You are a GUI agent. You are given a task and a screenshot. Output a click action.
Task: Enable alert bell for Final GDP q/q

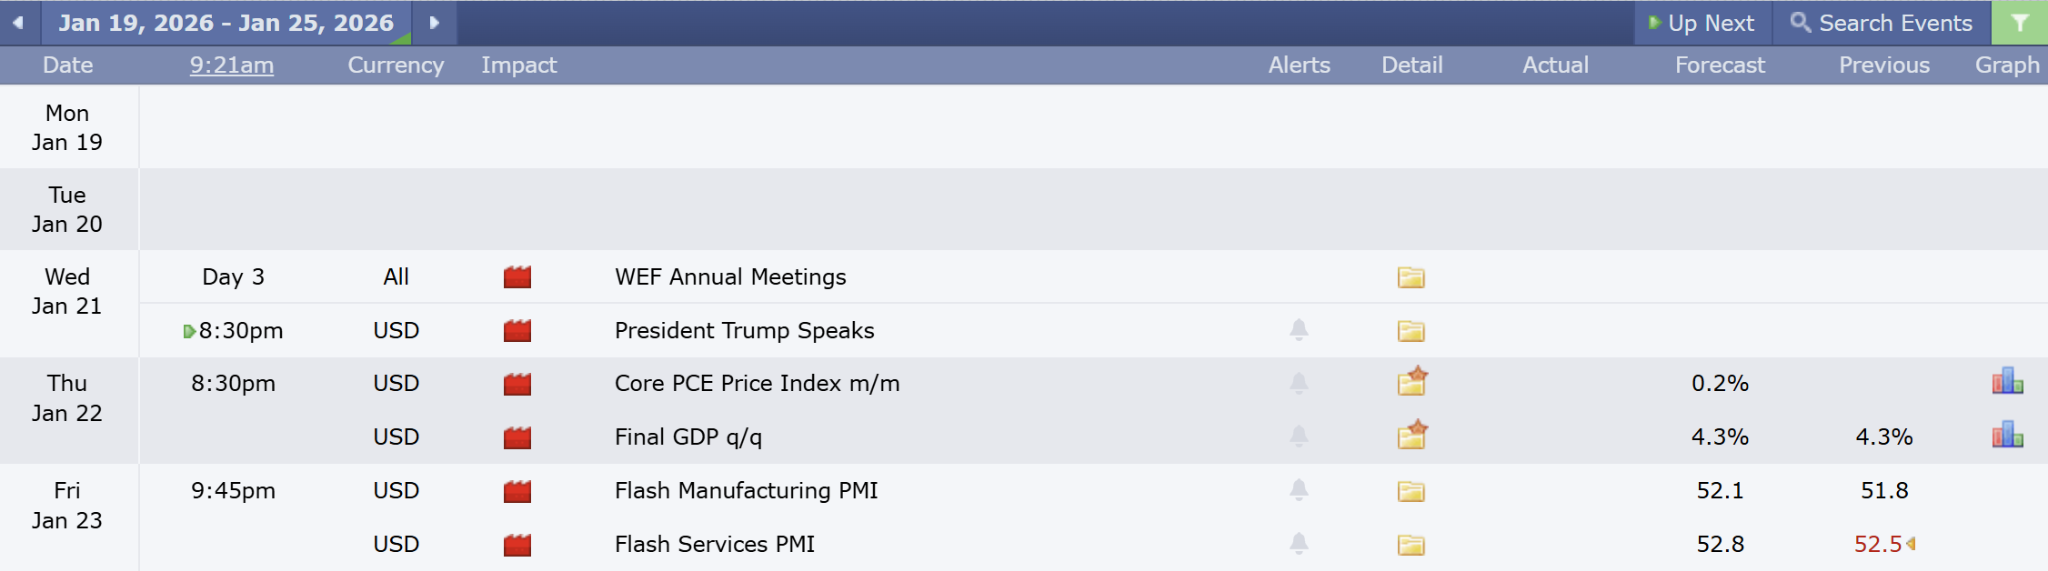[x=1298, y=435]
